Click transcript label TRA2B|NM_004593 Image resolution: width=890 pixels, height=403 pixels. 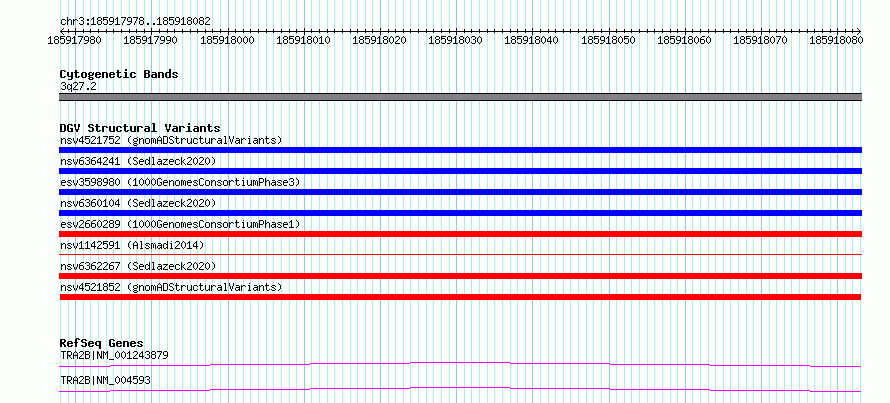105,380
